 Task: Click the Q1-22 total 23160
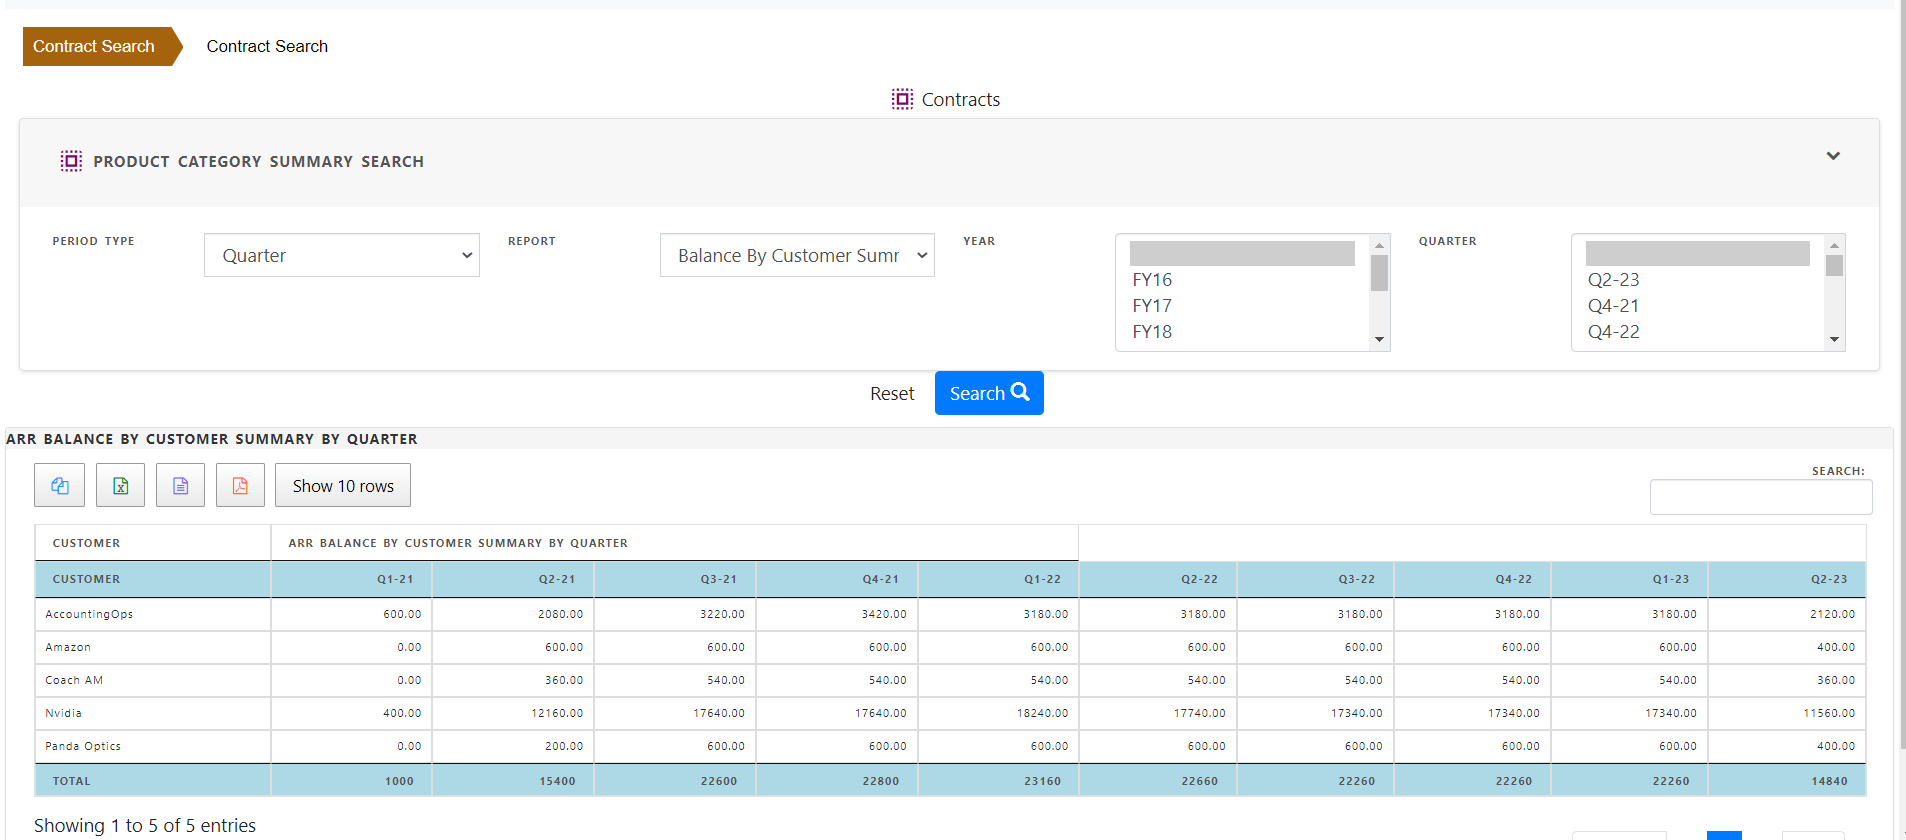(x=1043, y=781)
